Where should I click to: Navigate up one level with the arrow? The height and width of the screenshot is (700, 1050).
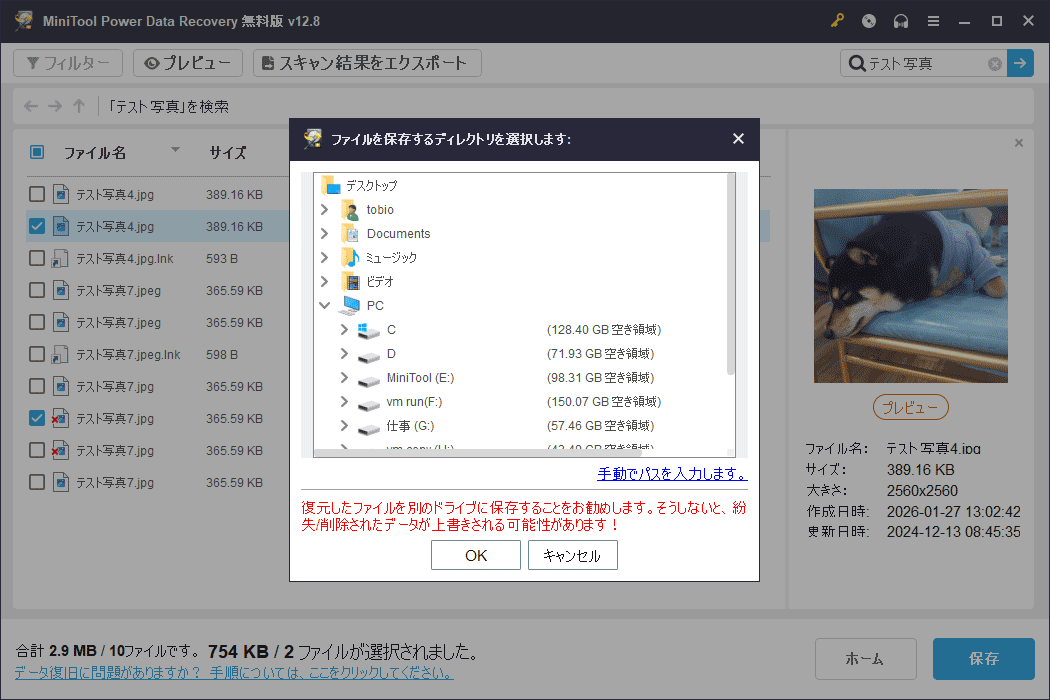coord(79,106)
